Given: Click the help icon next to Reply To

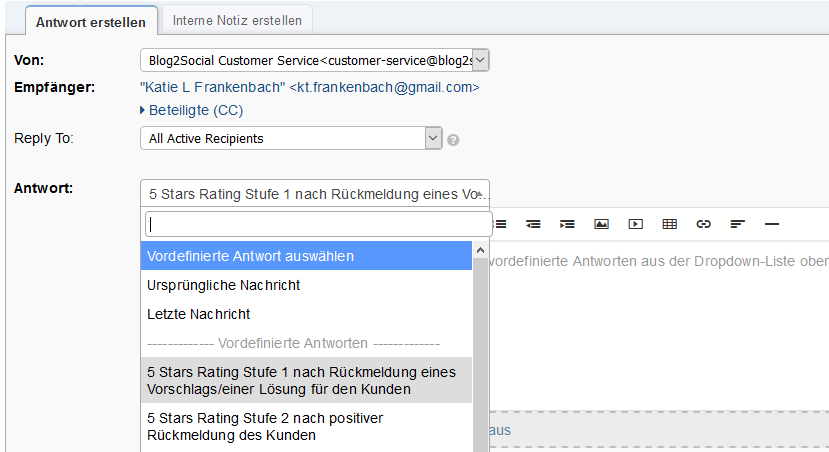Looking at the screenshot, I should coord(453,140).
